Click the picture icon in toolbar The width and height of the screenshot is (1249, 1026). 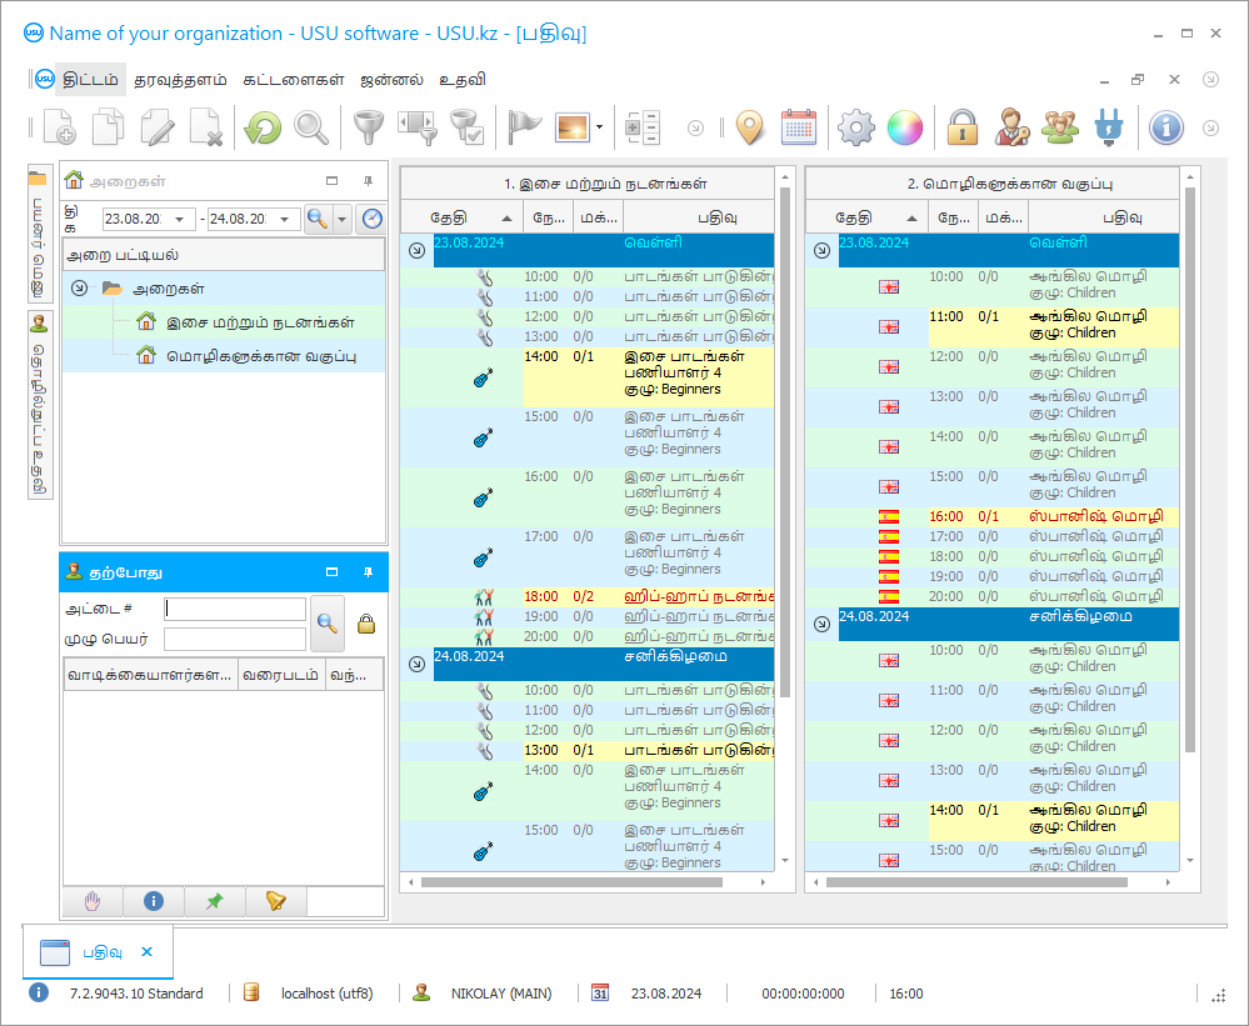(x=573, y=128)
